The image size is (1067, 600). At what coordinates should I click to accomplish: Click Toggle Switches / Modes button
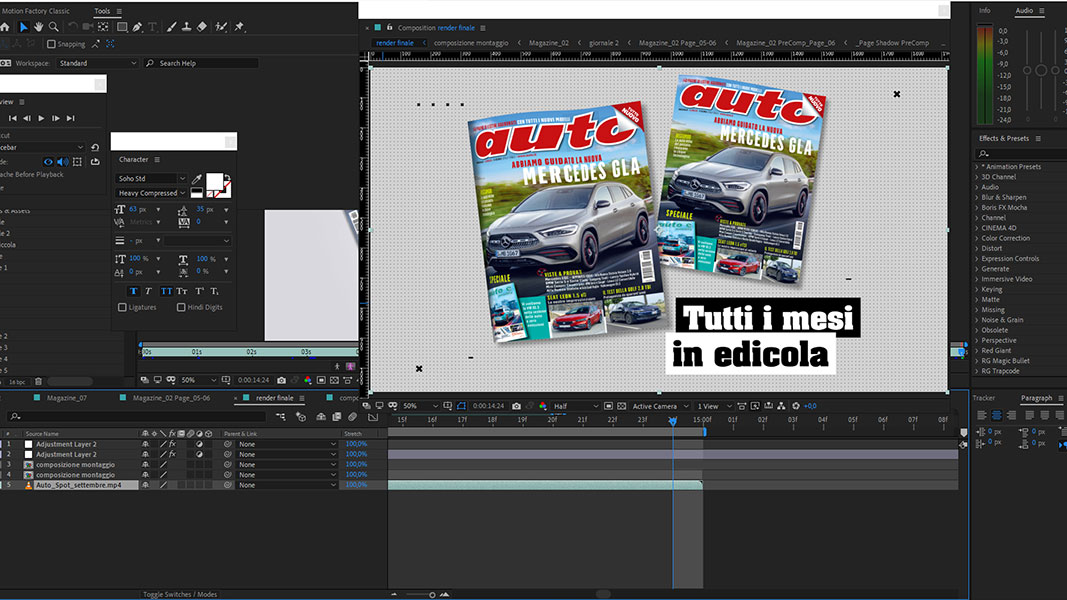click(x=180, y=595)
